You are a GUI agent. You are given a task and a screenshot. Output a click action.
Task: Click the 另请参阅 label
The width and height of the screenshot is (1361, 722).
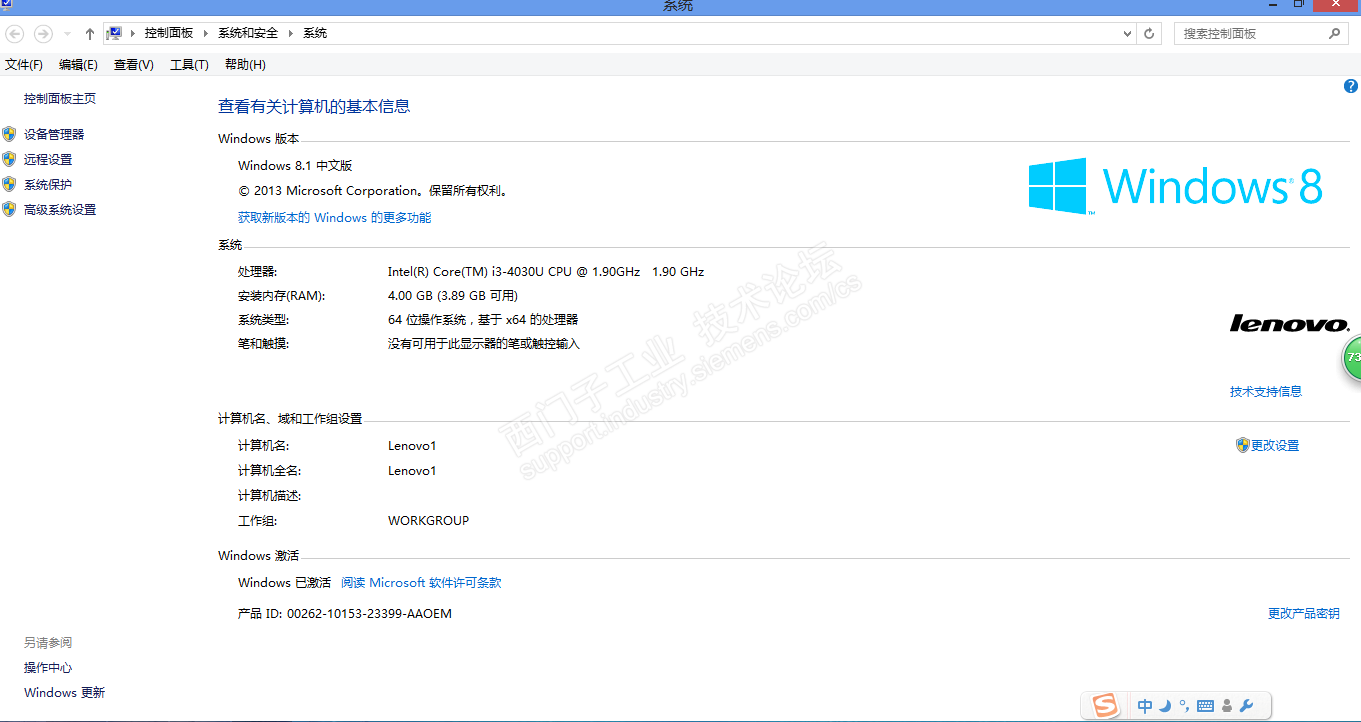(x=48, y=642)
